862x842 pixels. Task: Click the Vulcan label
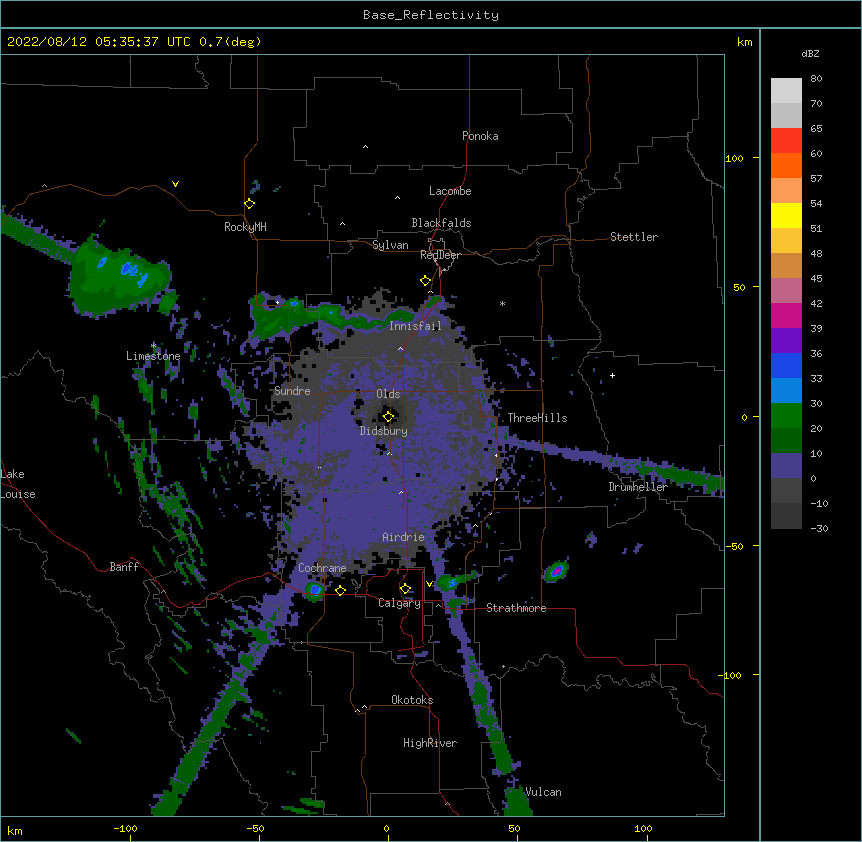coord(543,792)
